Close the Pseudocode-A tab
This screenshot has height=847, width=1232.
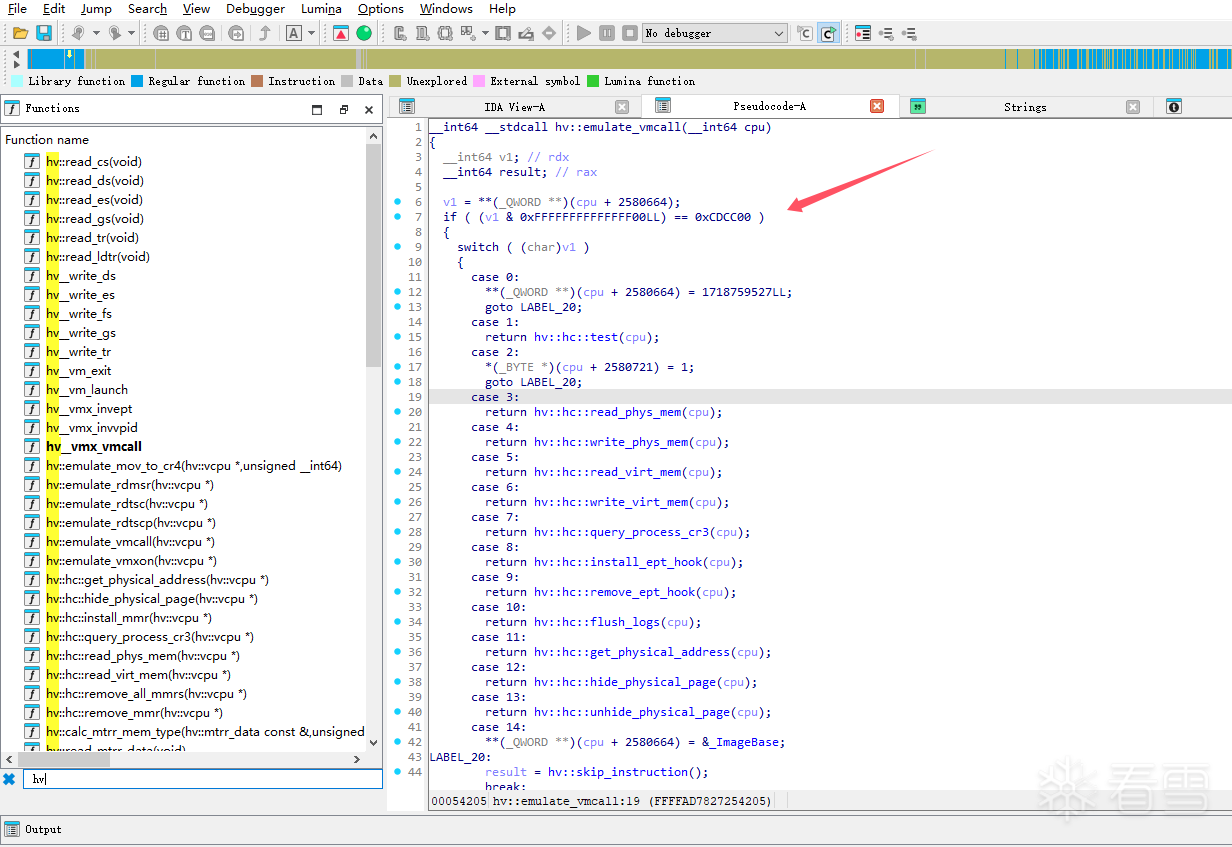tap(877, 107)
